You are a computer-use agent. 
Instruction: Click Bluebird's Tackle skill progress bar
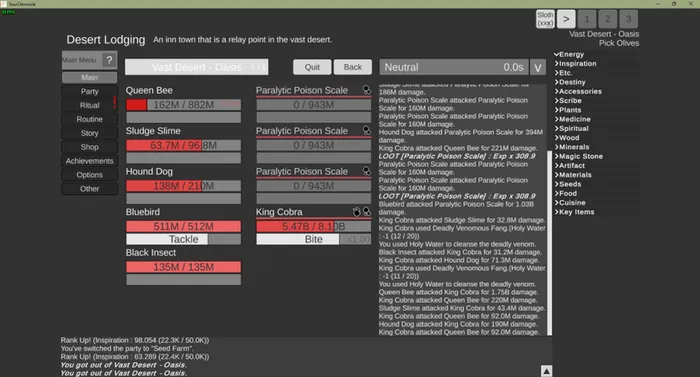(183, 239)
